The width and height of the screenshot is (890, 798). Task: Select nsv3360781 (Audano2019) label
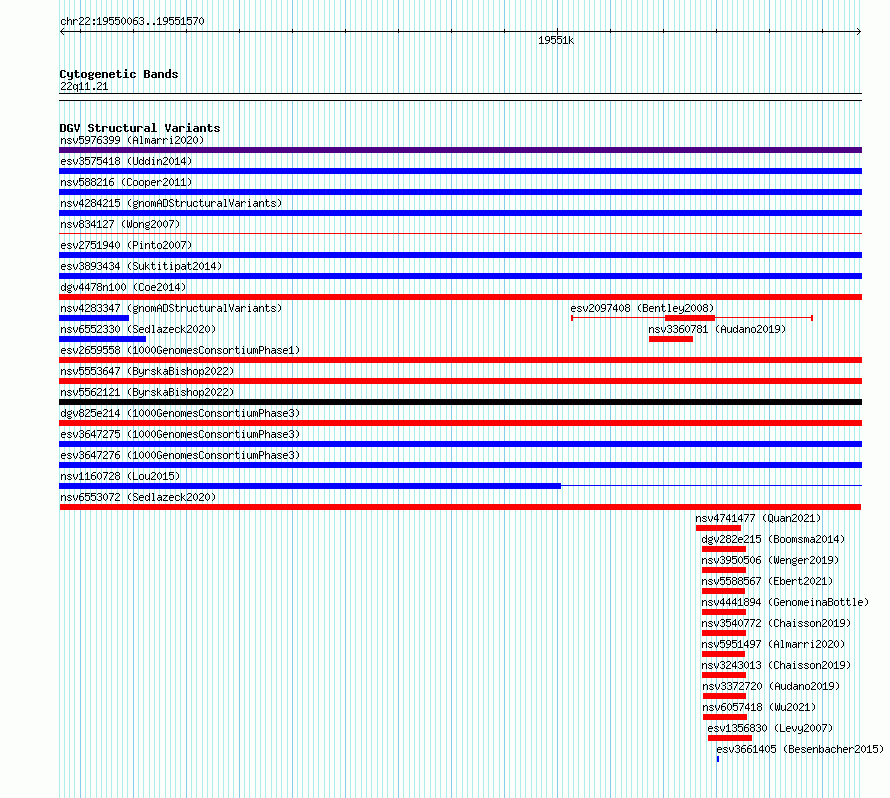717,329
